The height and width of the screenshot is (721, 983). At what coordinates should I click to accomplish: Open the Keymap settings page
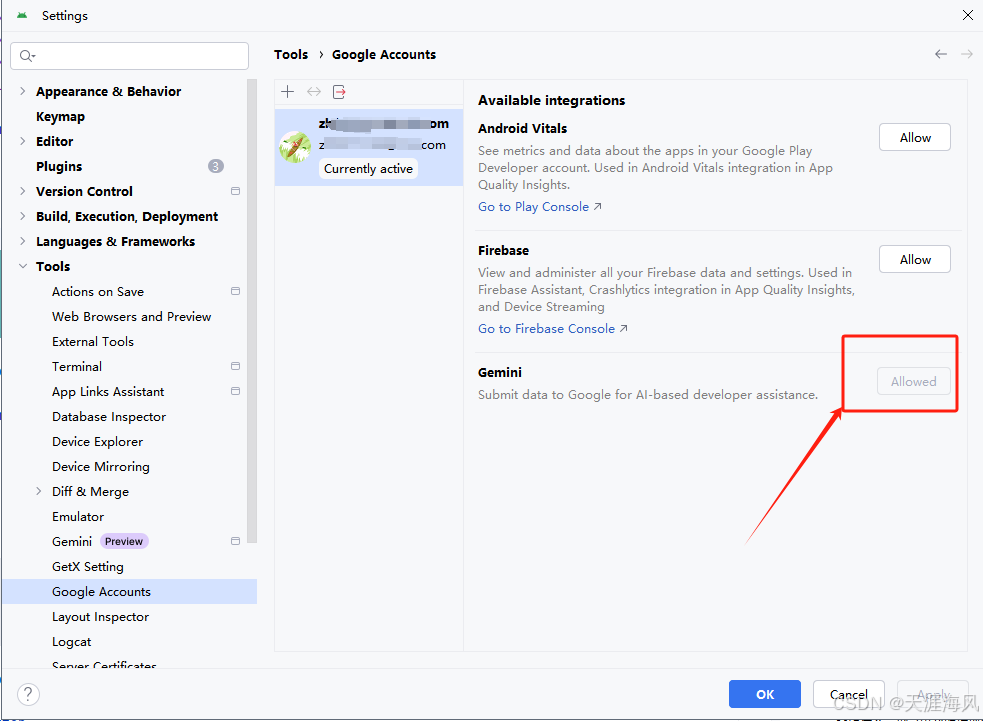(60, 117)
